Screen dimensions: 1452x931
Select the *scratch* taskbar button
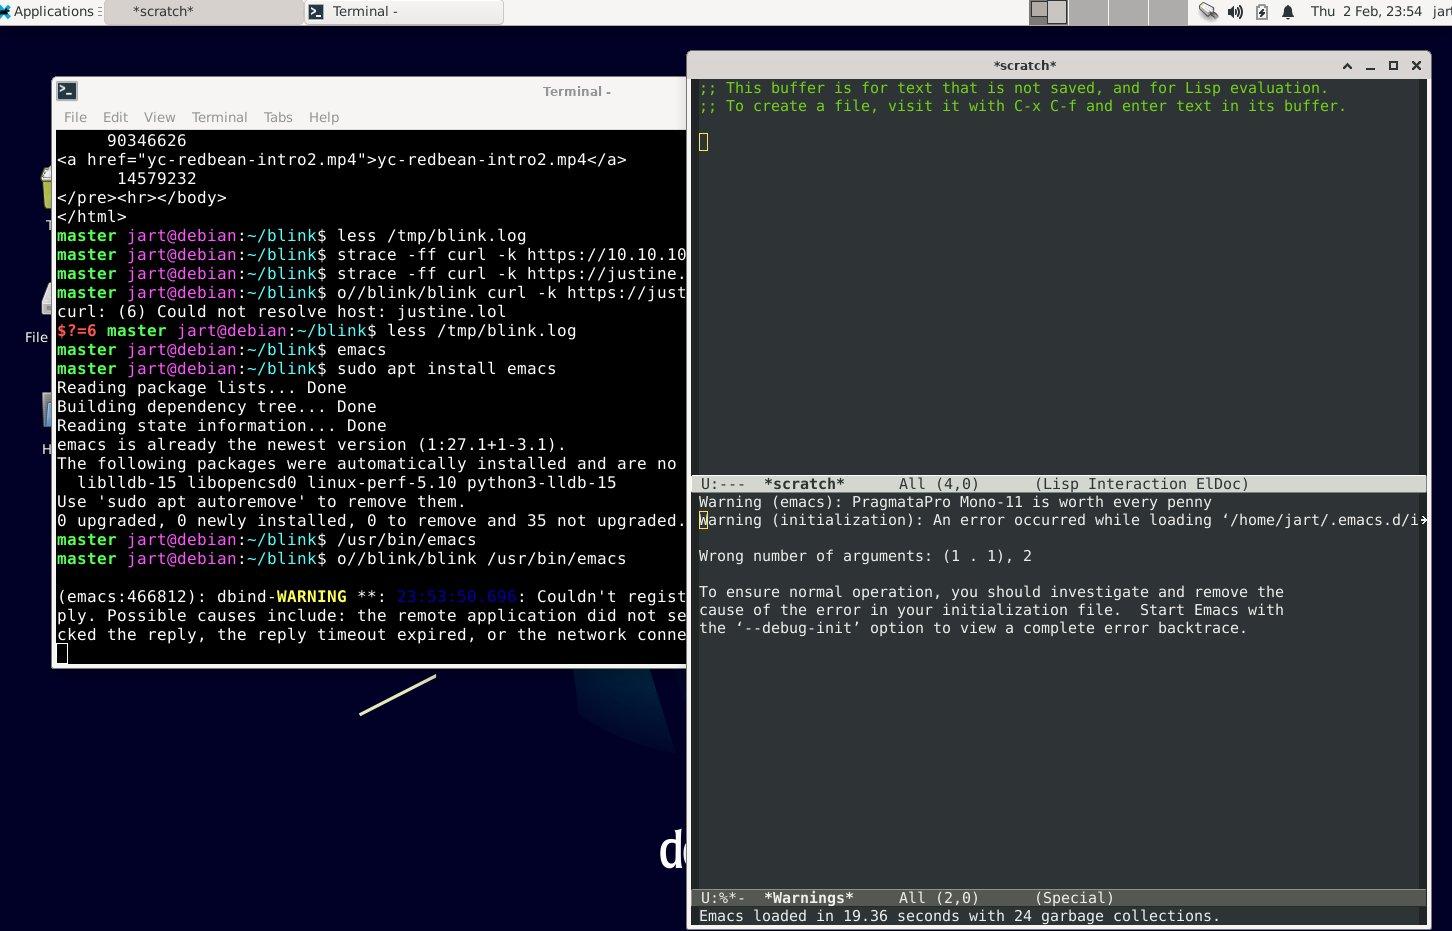coord(203,12)
